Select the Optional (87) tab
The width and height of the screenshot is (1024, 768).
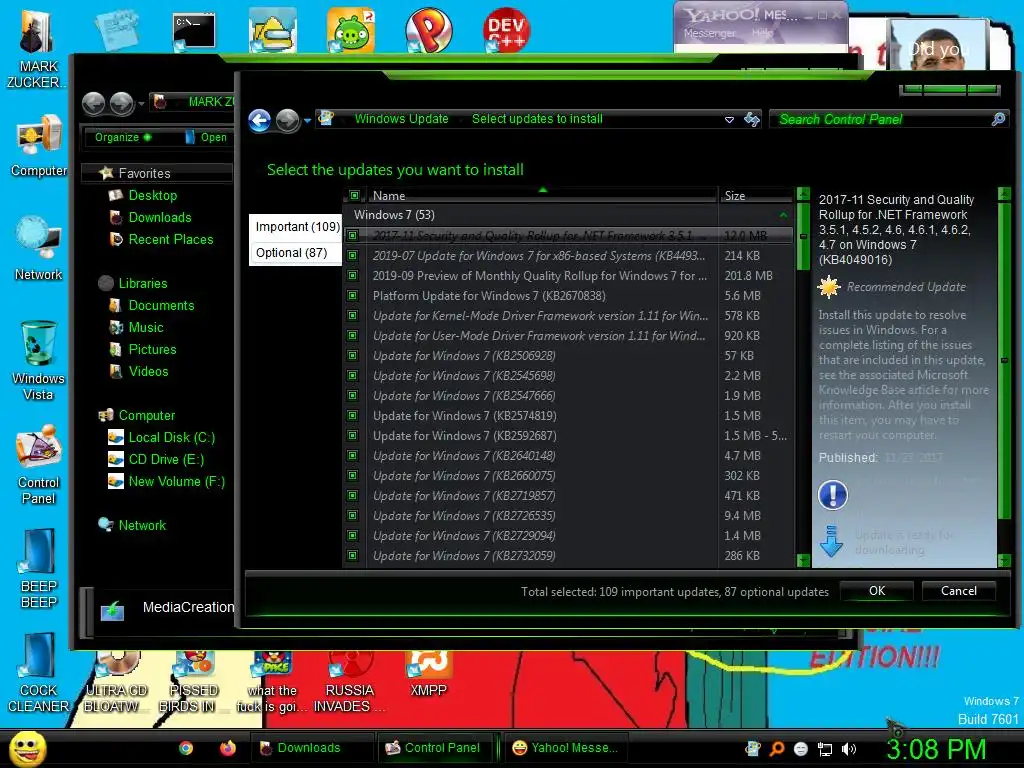point(296,253)
